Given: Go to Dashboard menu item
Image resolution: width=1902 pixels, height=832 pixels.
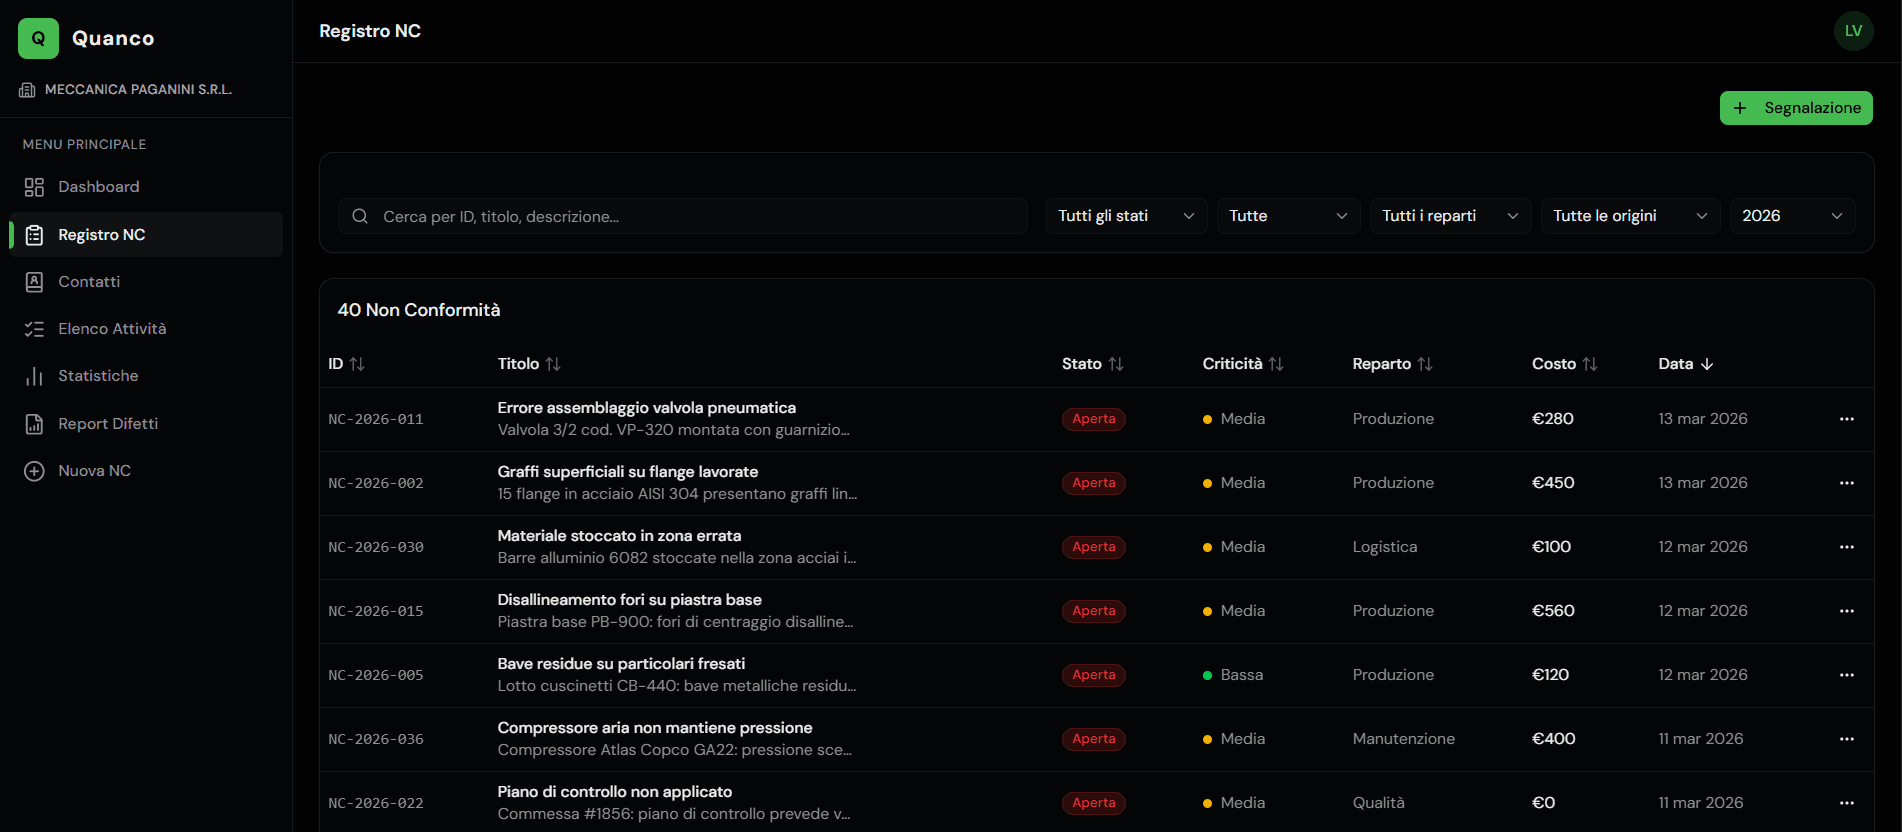Looking at the screenshot, I should click(x=146, y=187).
